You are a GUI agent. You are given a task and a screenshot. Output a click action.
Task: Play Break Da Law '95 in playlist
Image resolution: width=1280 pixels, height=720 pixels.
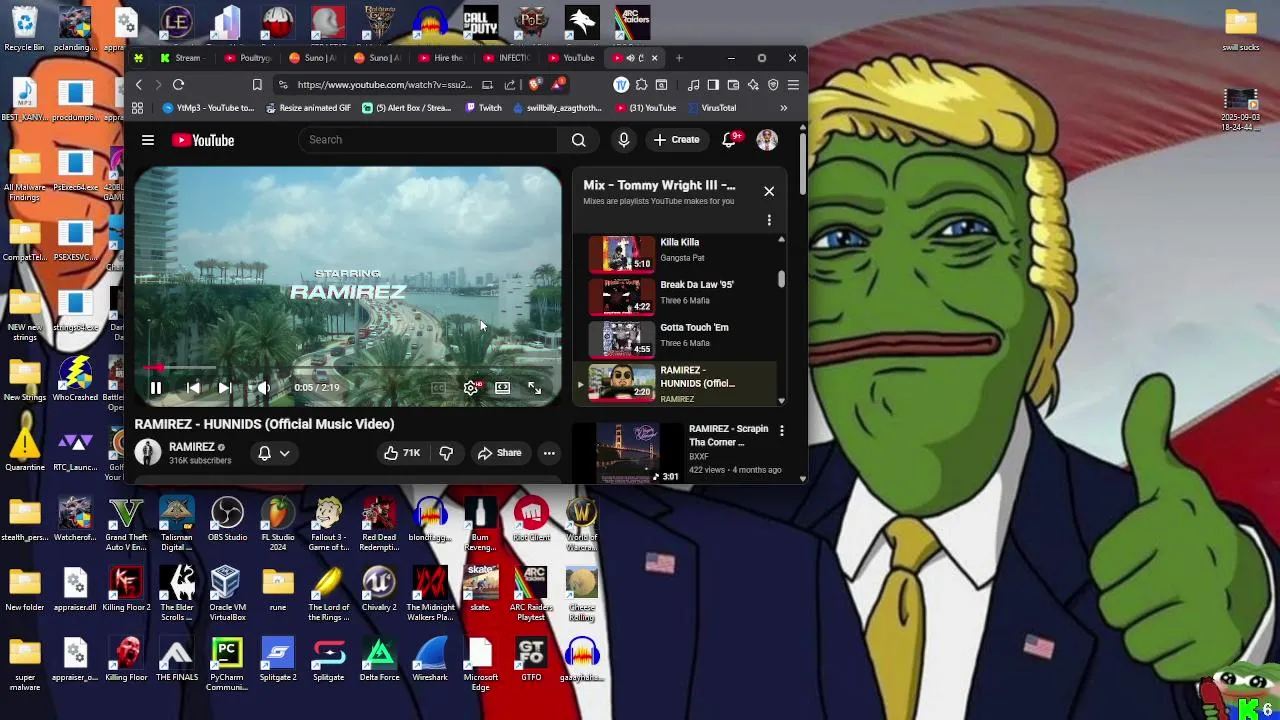[x=677, y=297]
